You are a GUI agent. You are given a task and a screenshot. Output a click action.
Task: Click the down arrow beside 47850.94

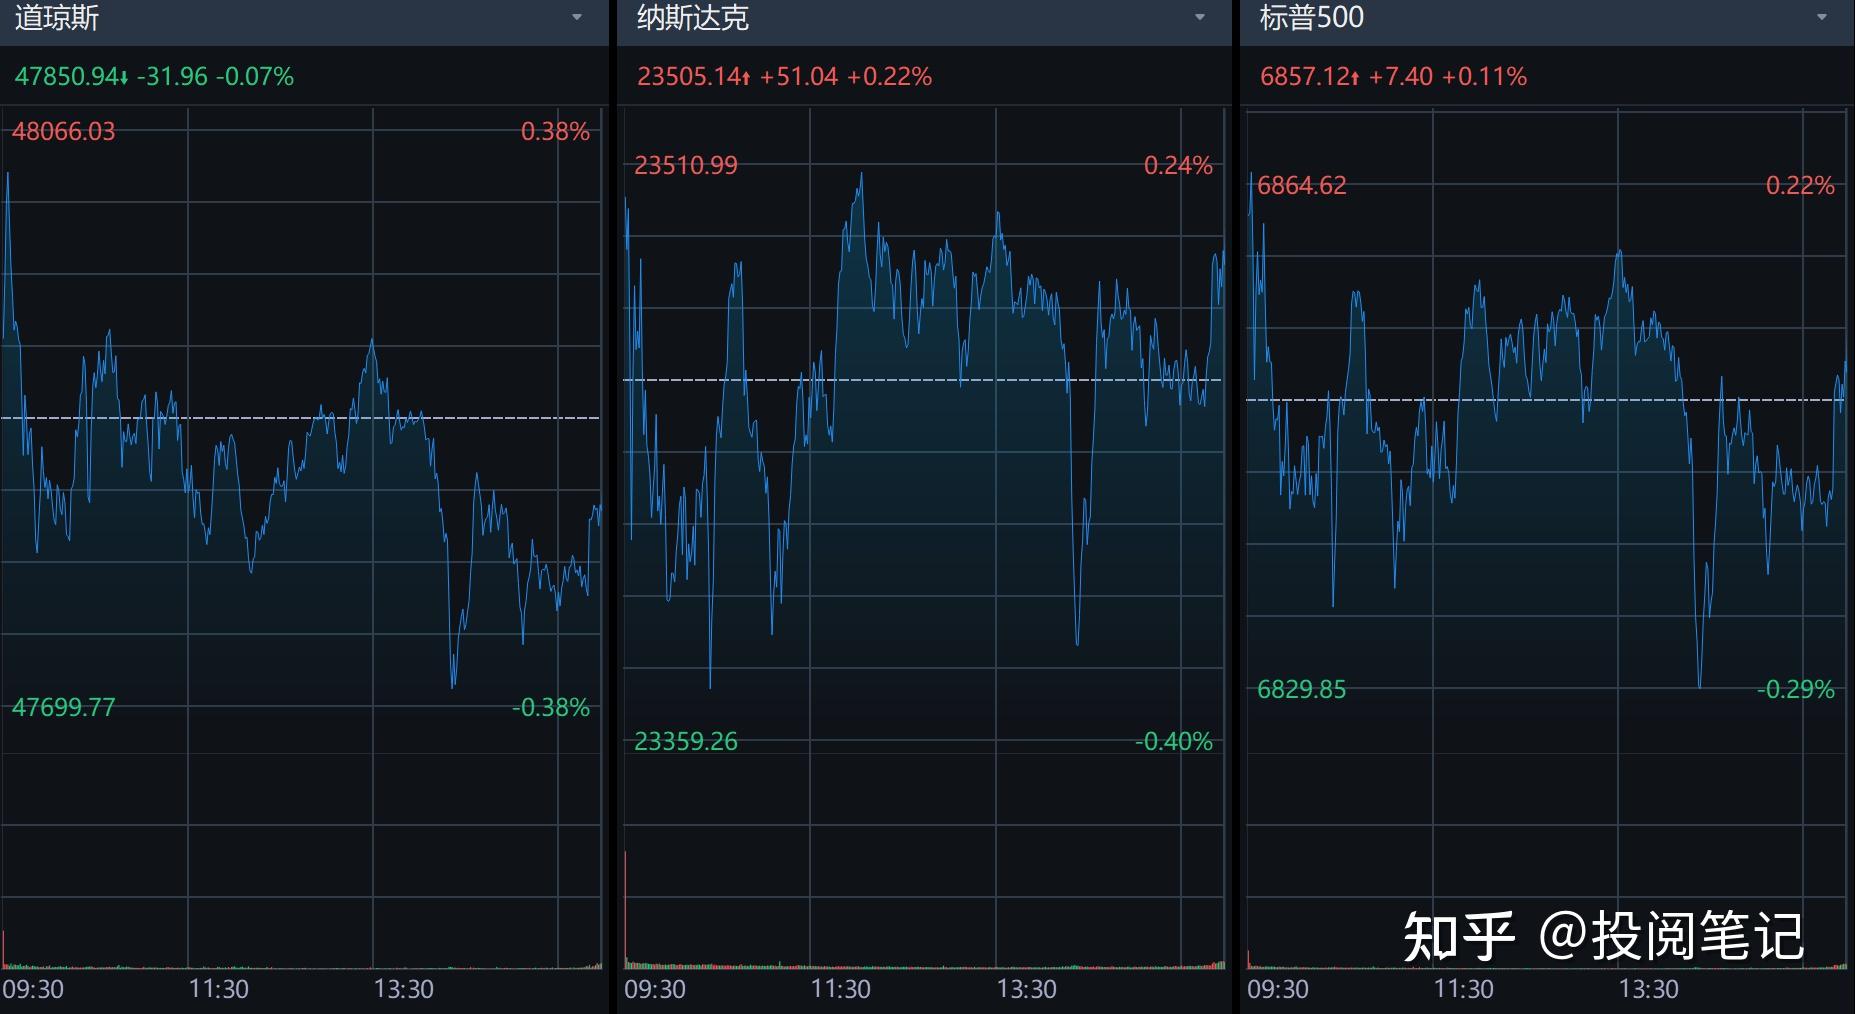[x=124, y=75]
